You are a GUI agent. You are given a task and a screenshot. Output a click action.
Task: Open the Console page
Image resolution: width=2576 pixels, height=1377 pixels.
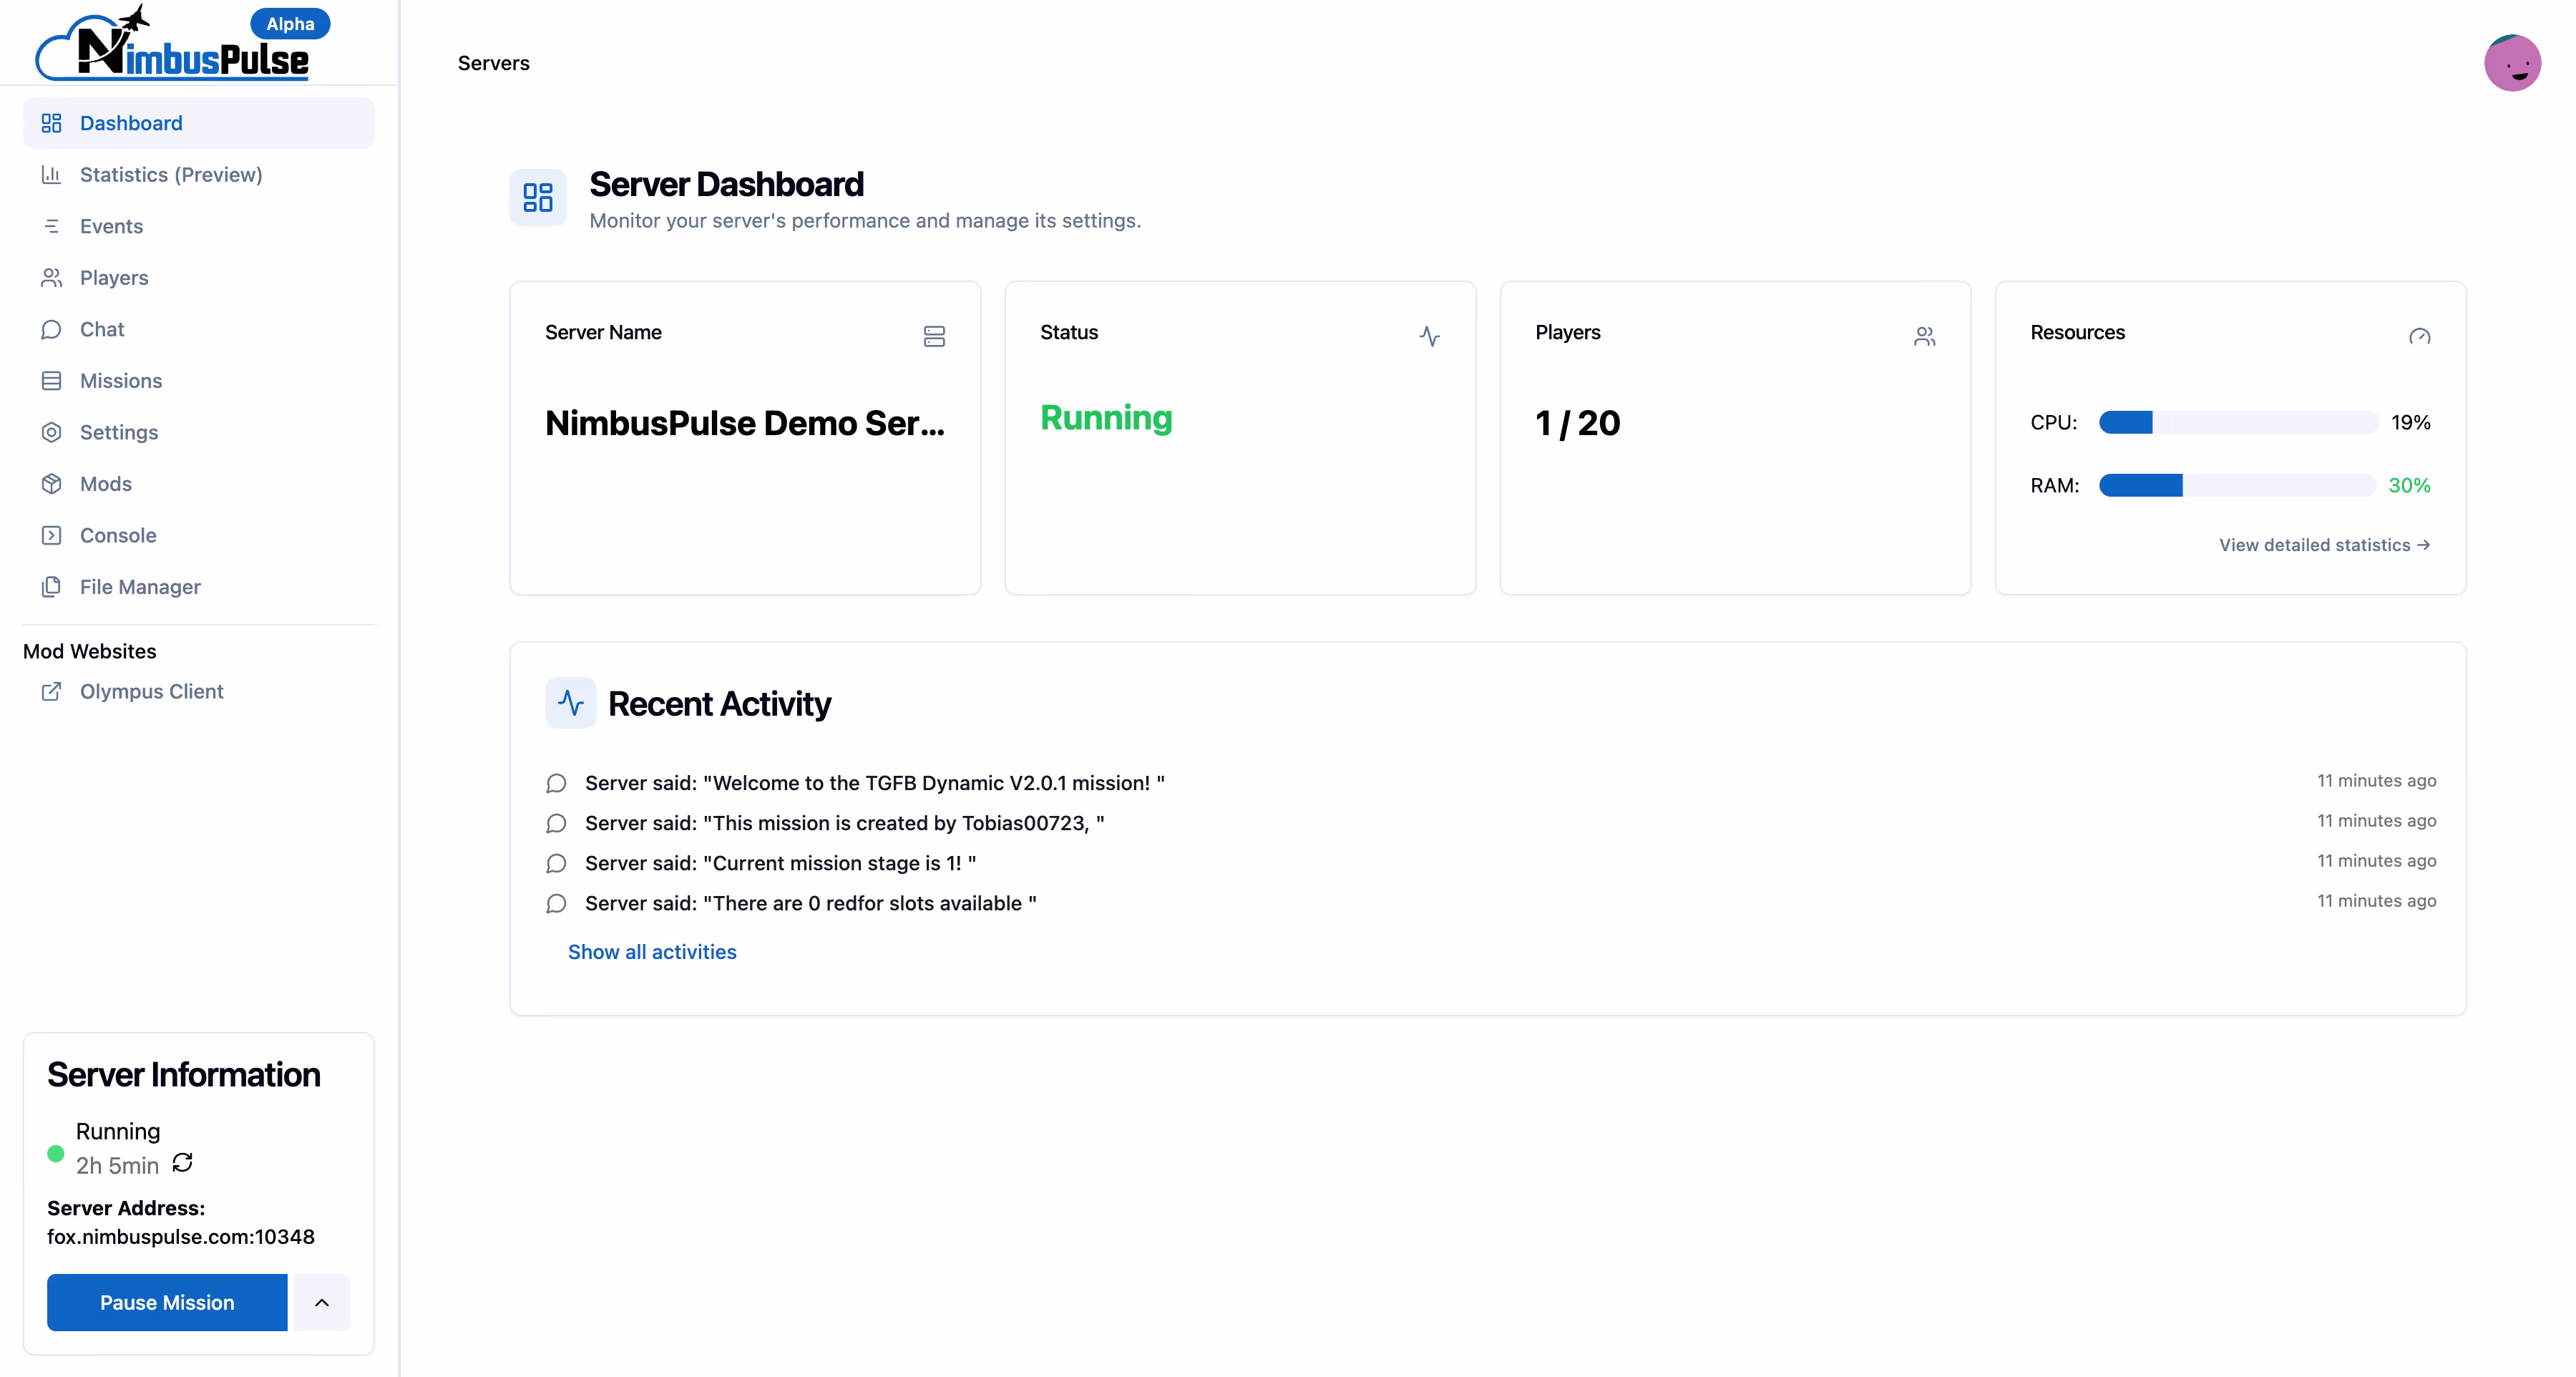coord(199,535)
